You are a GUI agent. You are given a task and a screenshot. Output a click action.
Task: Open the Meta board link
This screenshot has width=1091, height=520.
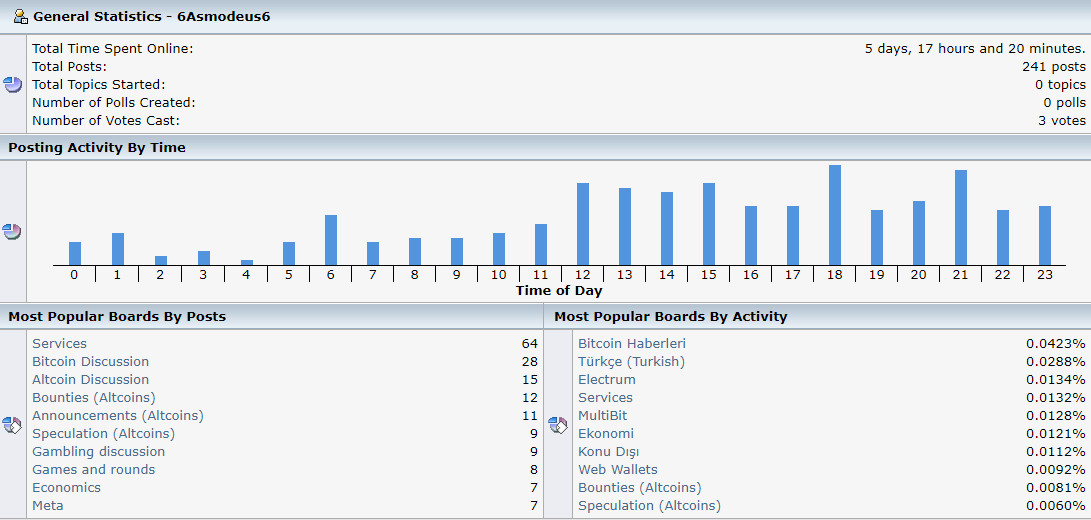[x=48, y=505]
